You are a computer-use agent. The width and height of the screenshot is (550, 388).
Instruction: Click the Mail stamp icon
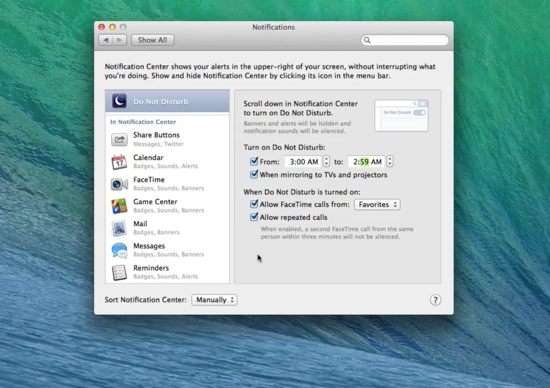pos(119,228)
